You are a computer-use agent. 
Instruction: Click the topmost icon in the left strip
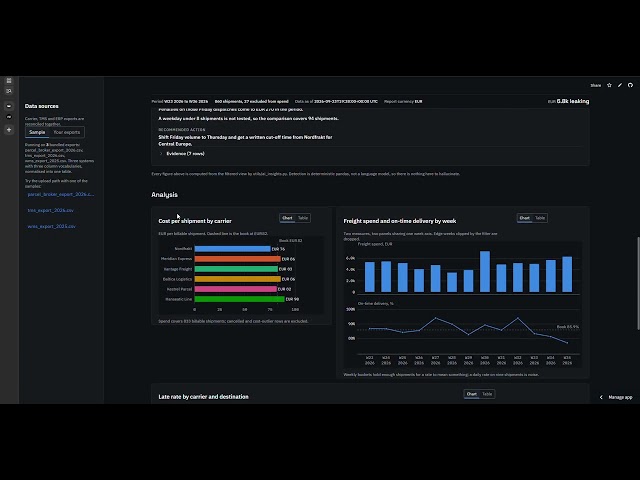click(9, 80)
